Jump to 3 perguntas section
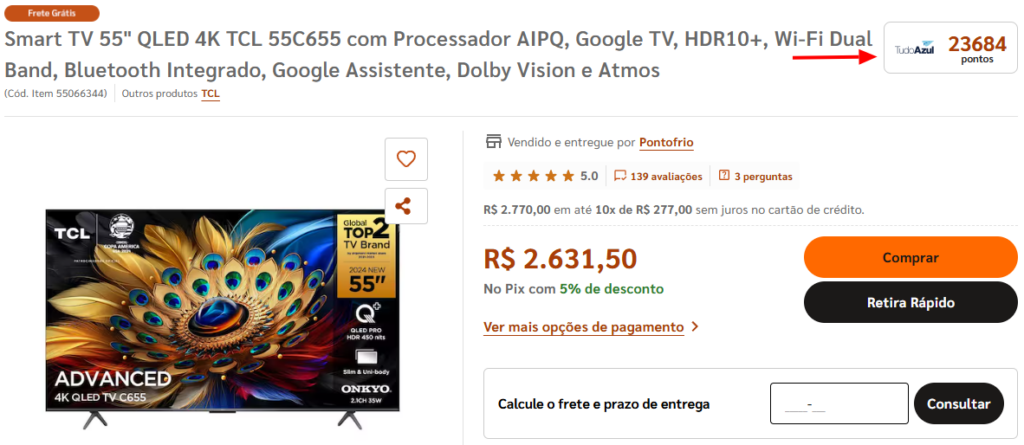 pyautogui.click(x=763, y=176)
